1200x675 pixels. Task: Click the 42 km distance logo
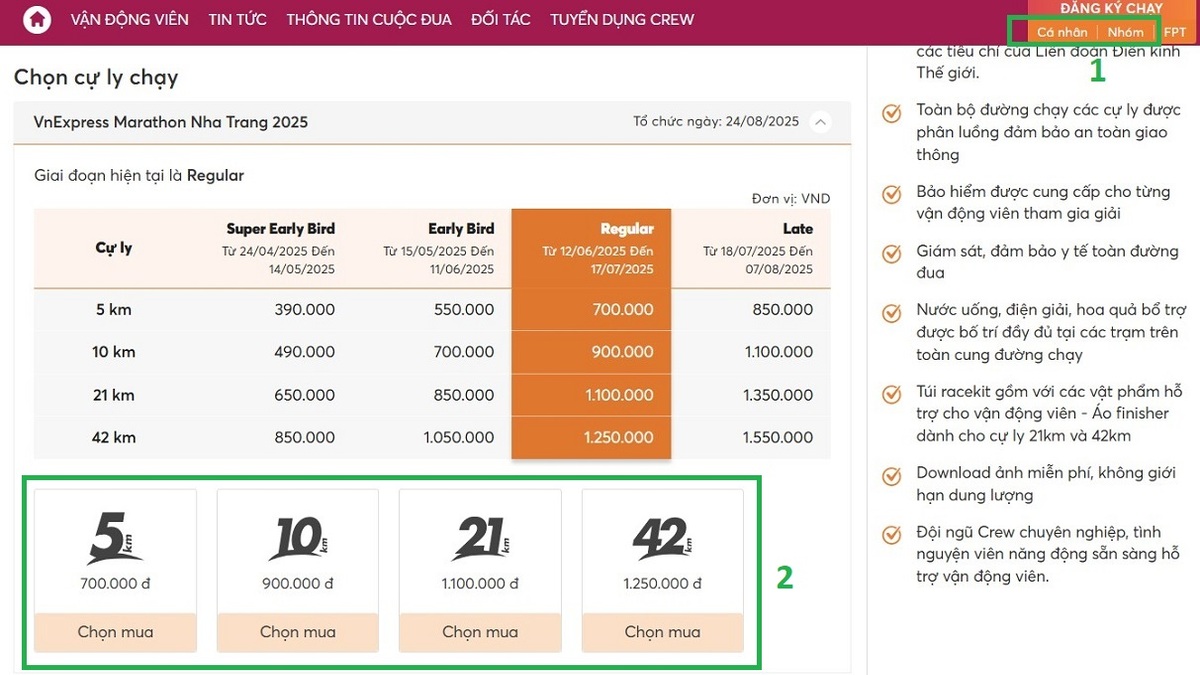pos(662,538)
